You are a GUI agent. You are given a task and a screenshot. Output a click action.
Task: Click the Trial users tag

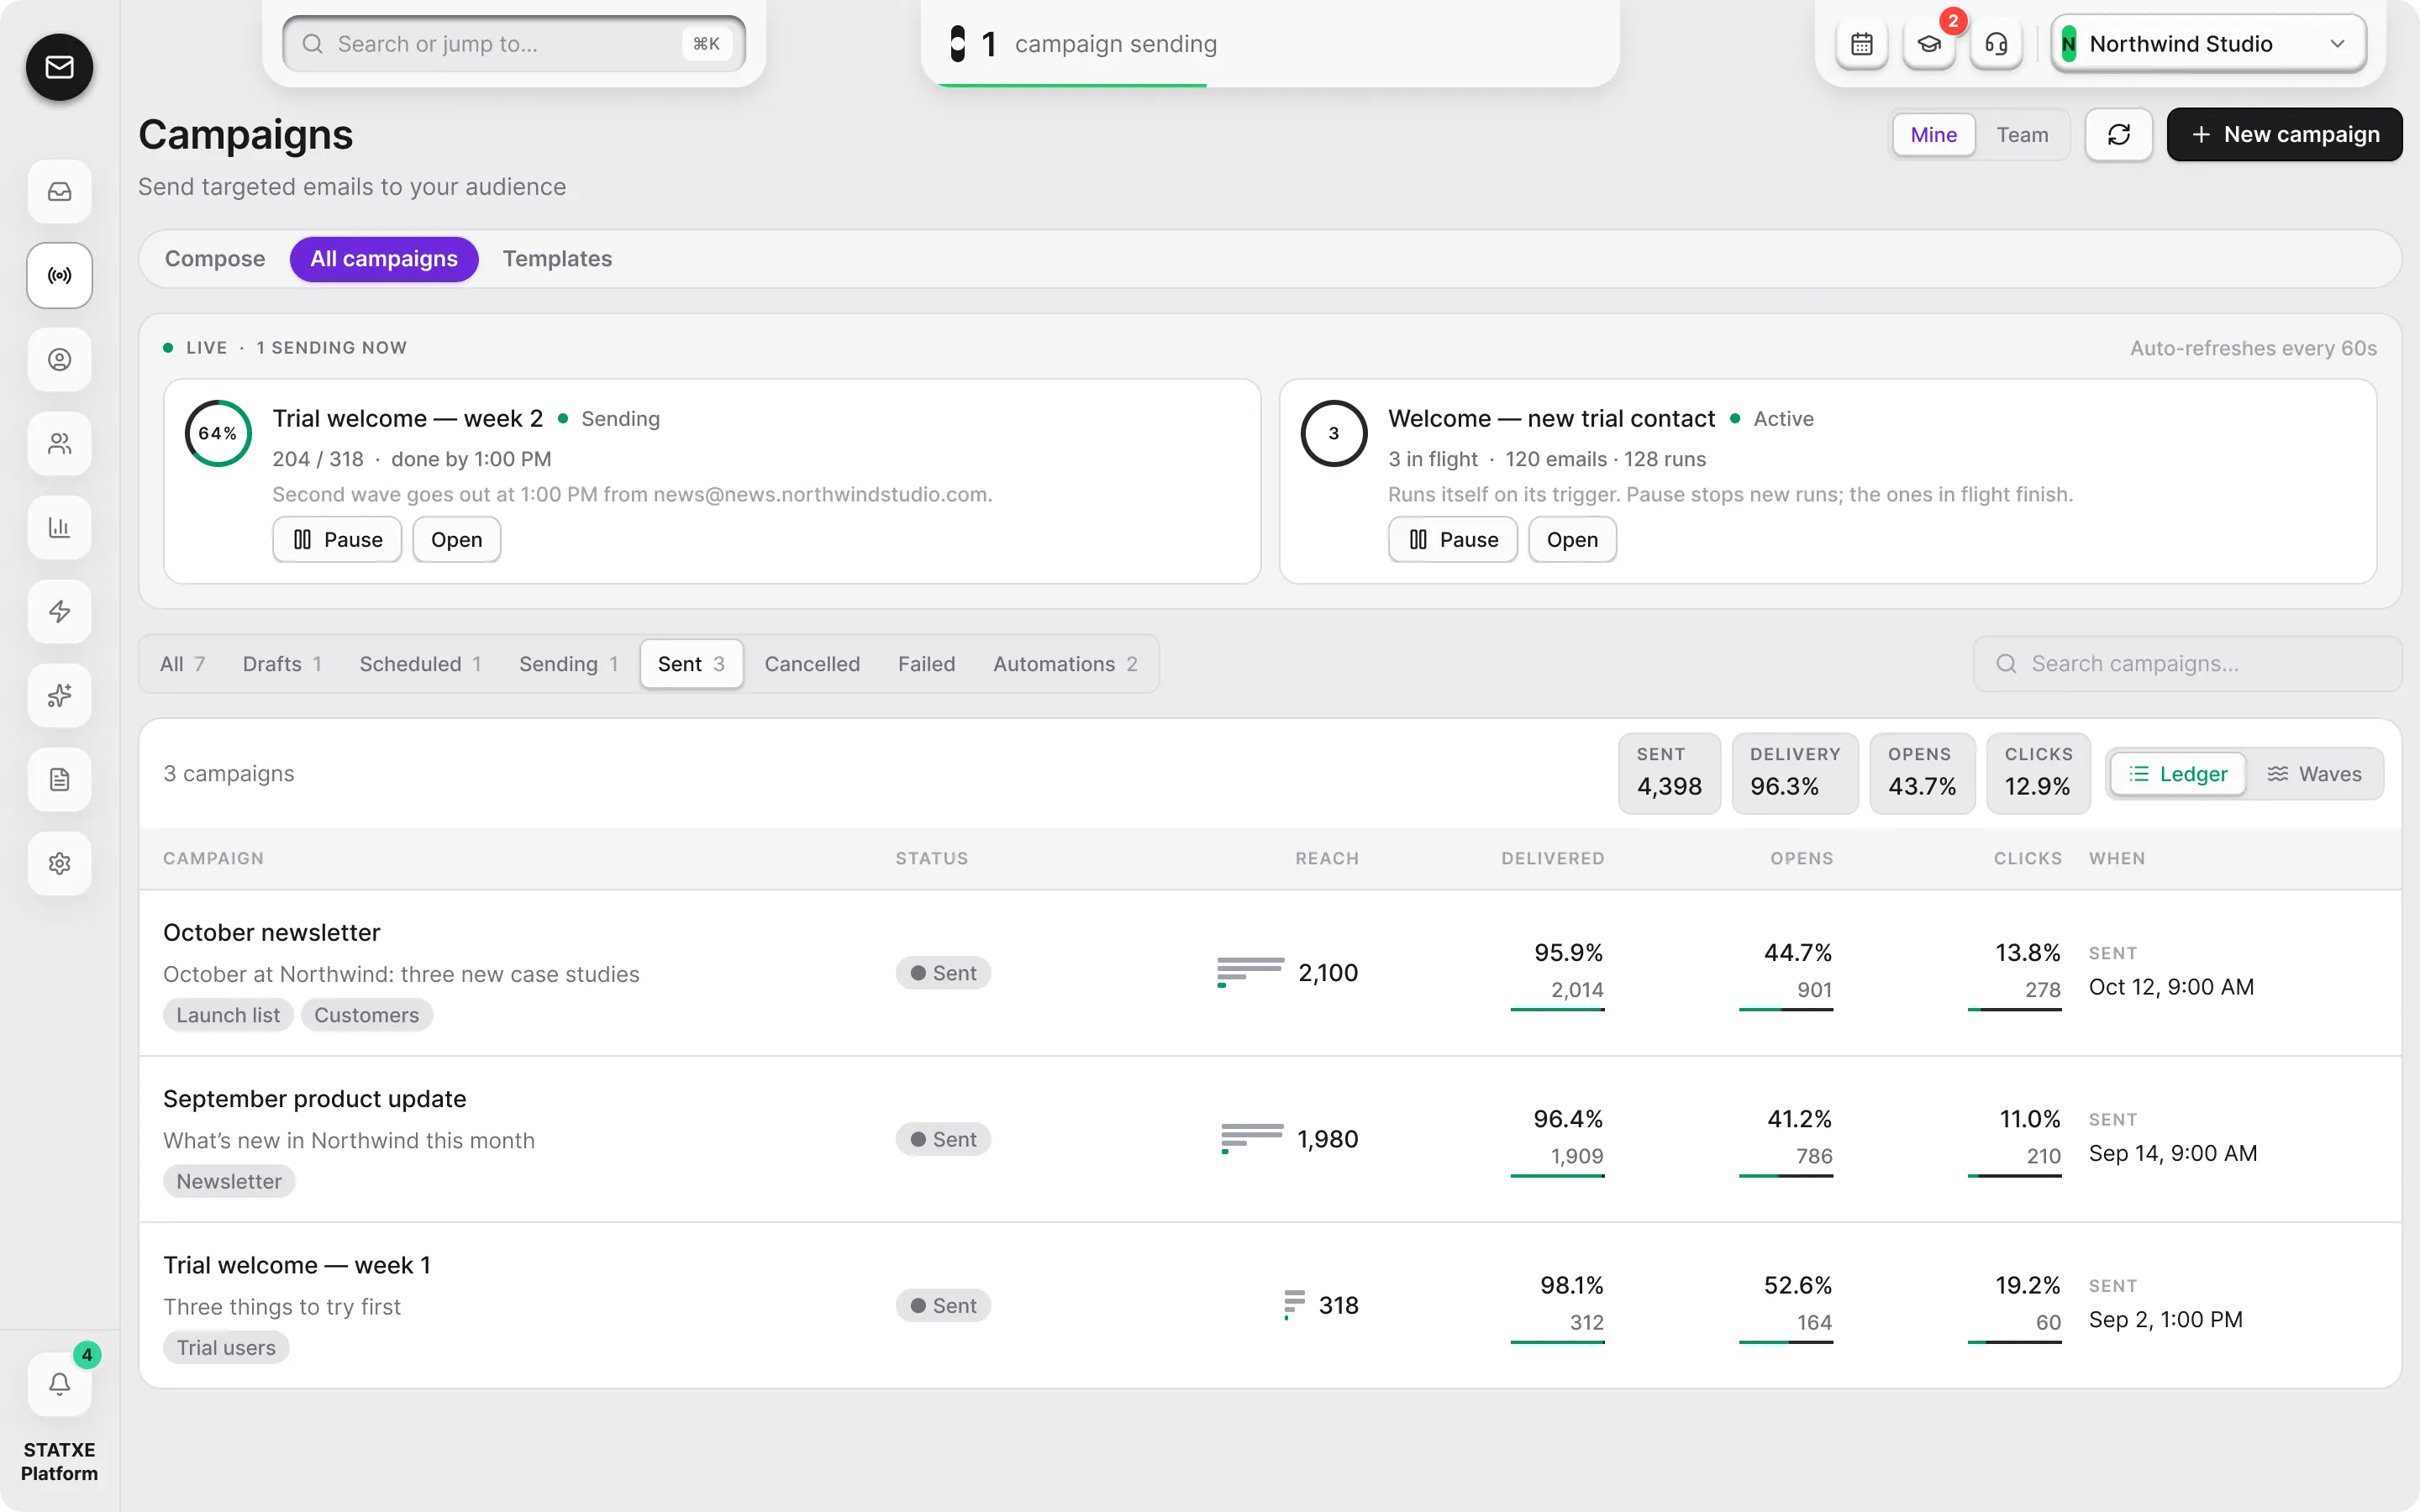[x=226, y=1348]
